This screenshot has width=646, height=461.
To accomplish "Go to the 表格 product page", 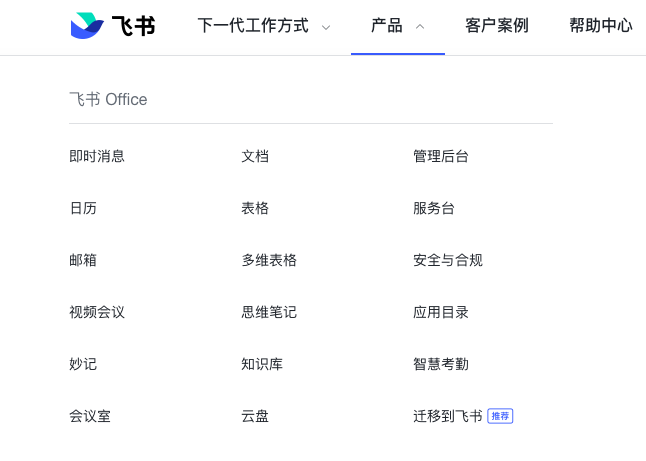I will pyautogui.click(x=255, y=208).
